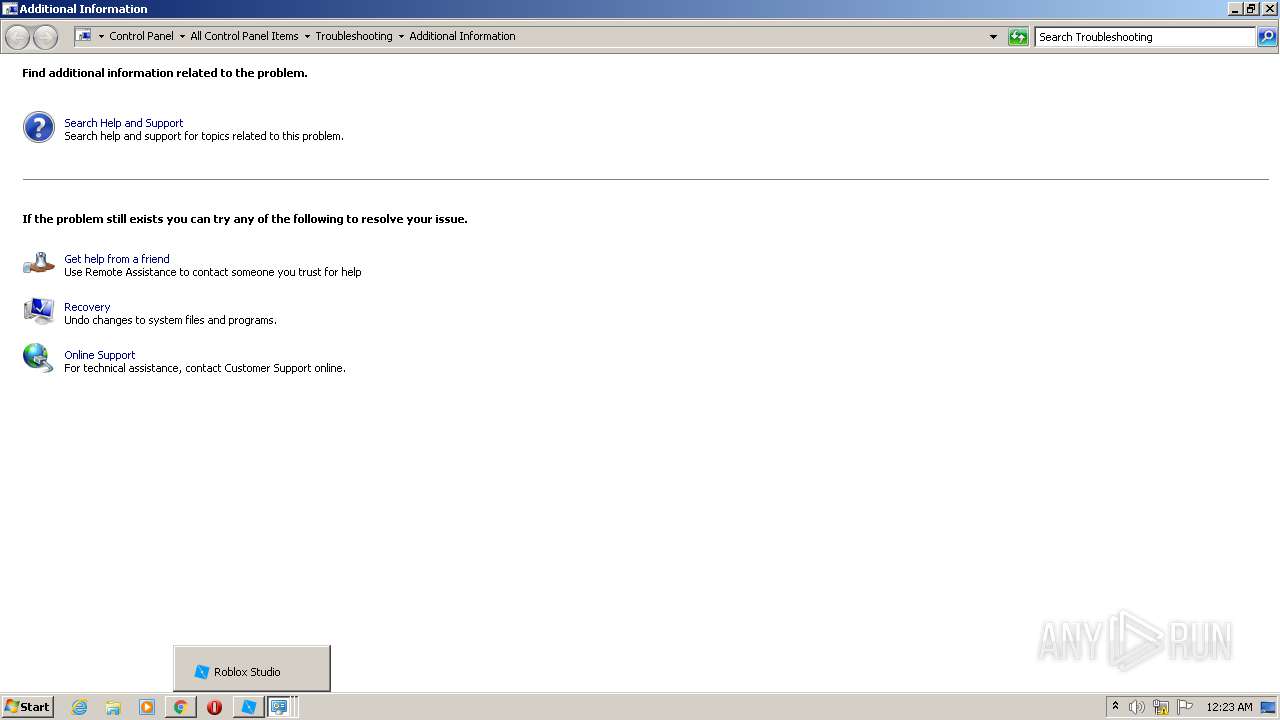Expand the dropdown arrow after Troubleshooting
This screenshot has height=720, width=1280.
[401, 37]
